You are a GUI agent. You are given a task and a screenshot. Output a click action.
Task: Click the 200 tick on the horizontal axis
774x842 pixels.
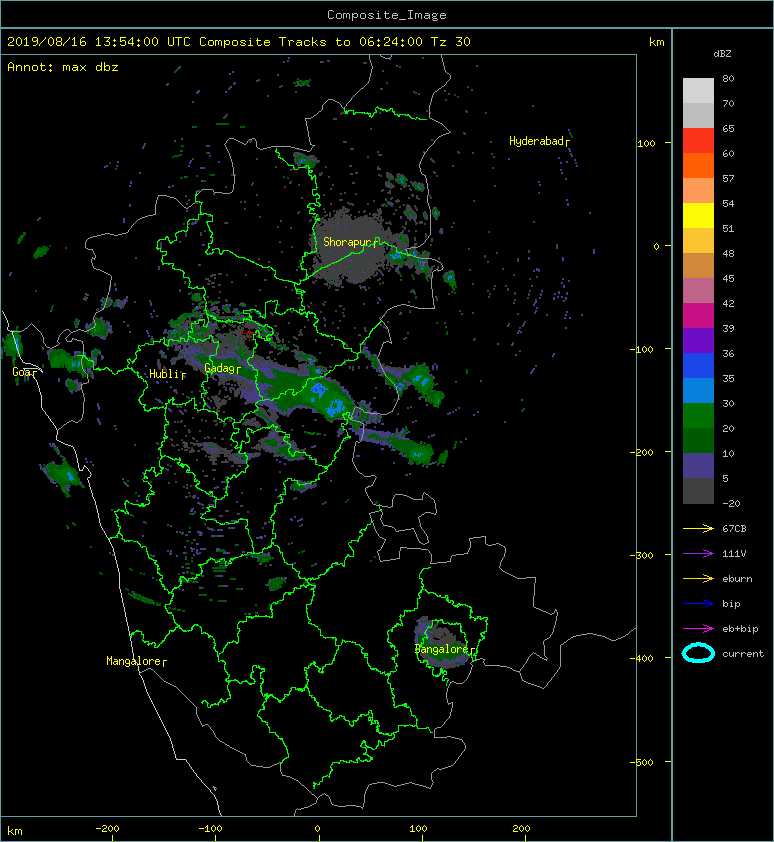pyautogui.click(x=521, y=829)
